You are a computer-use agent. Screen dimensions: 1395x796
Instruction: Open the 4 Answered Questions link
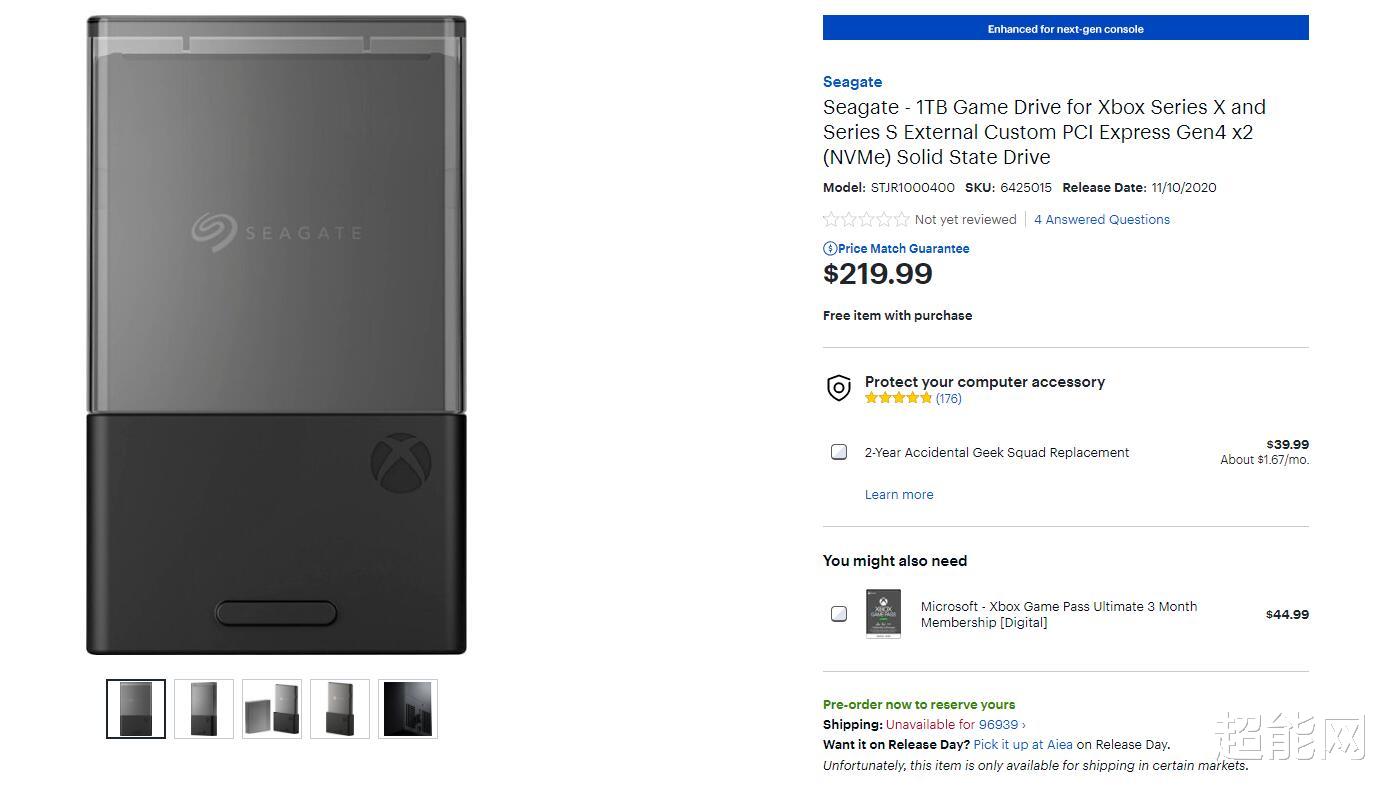[x=1101, y=220]
